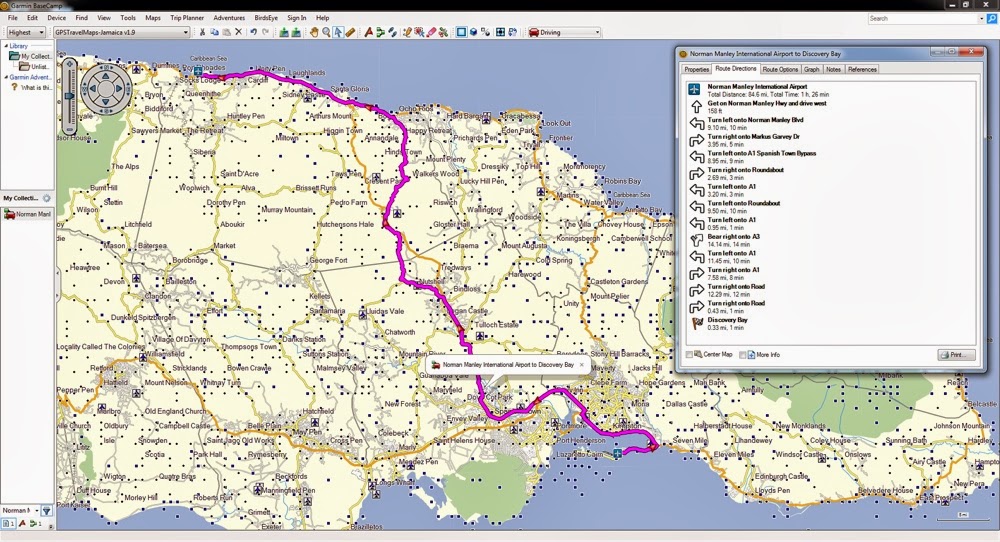Click the pan down arrow on map compass

coord(106,103)
